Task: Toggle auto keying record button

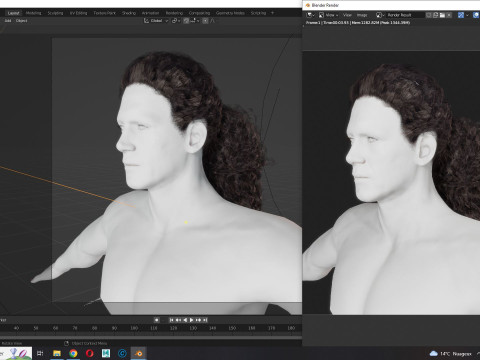Action: 156,320
